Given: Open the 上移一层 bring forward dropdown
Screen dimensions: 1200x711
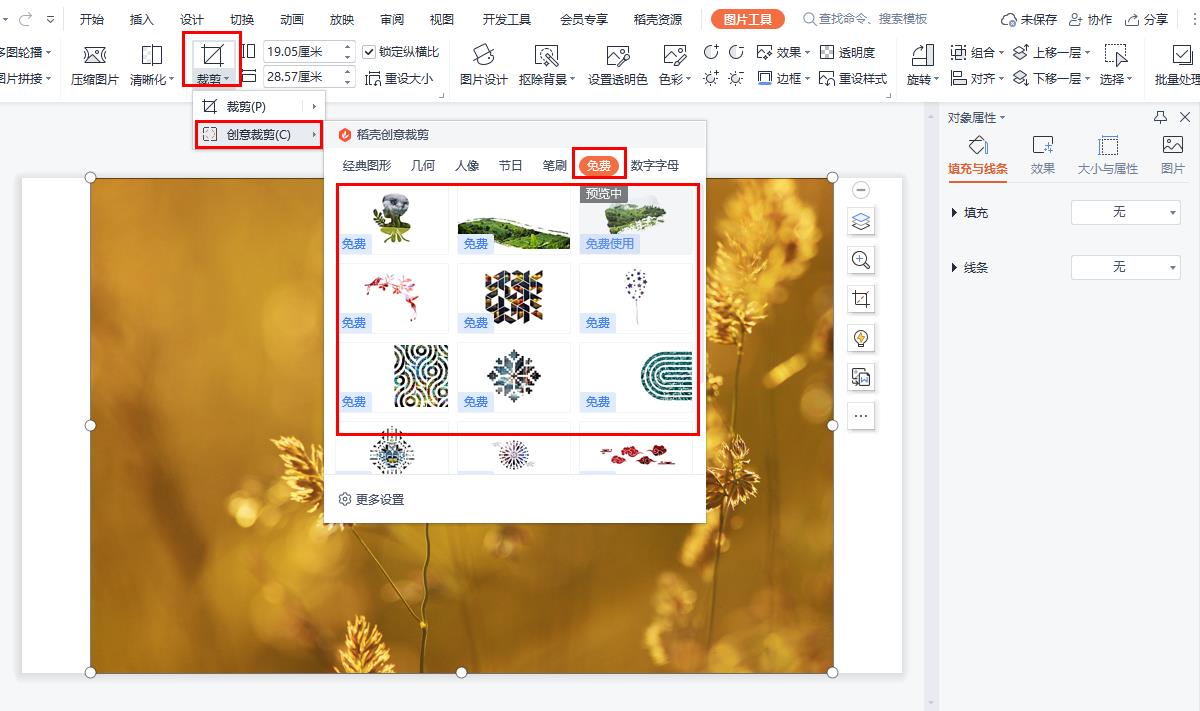Looking at the screenshot, I should [1051, 52].
